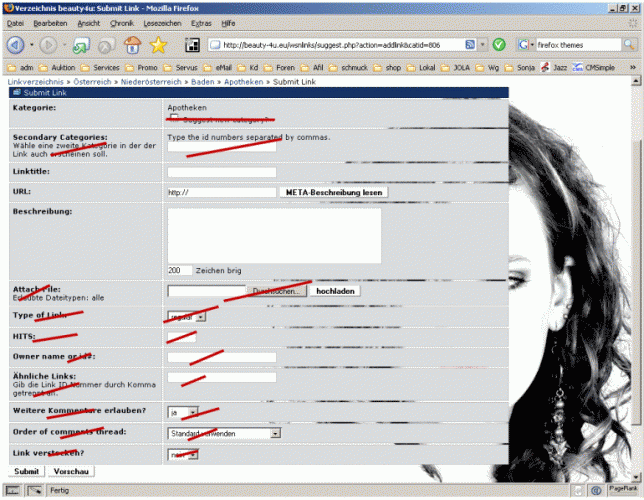Go to the home page icon
The image size is (644, 500).
pos(131,45)
